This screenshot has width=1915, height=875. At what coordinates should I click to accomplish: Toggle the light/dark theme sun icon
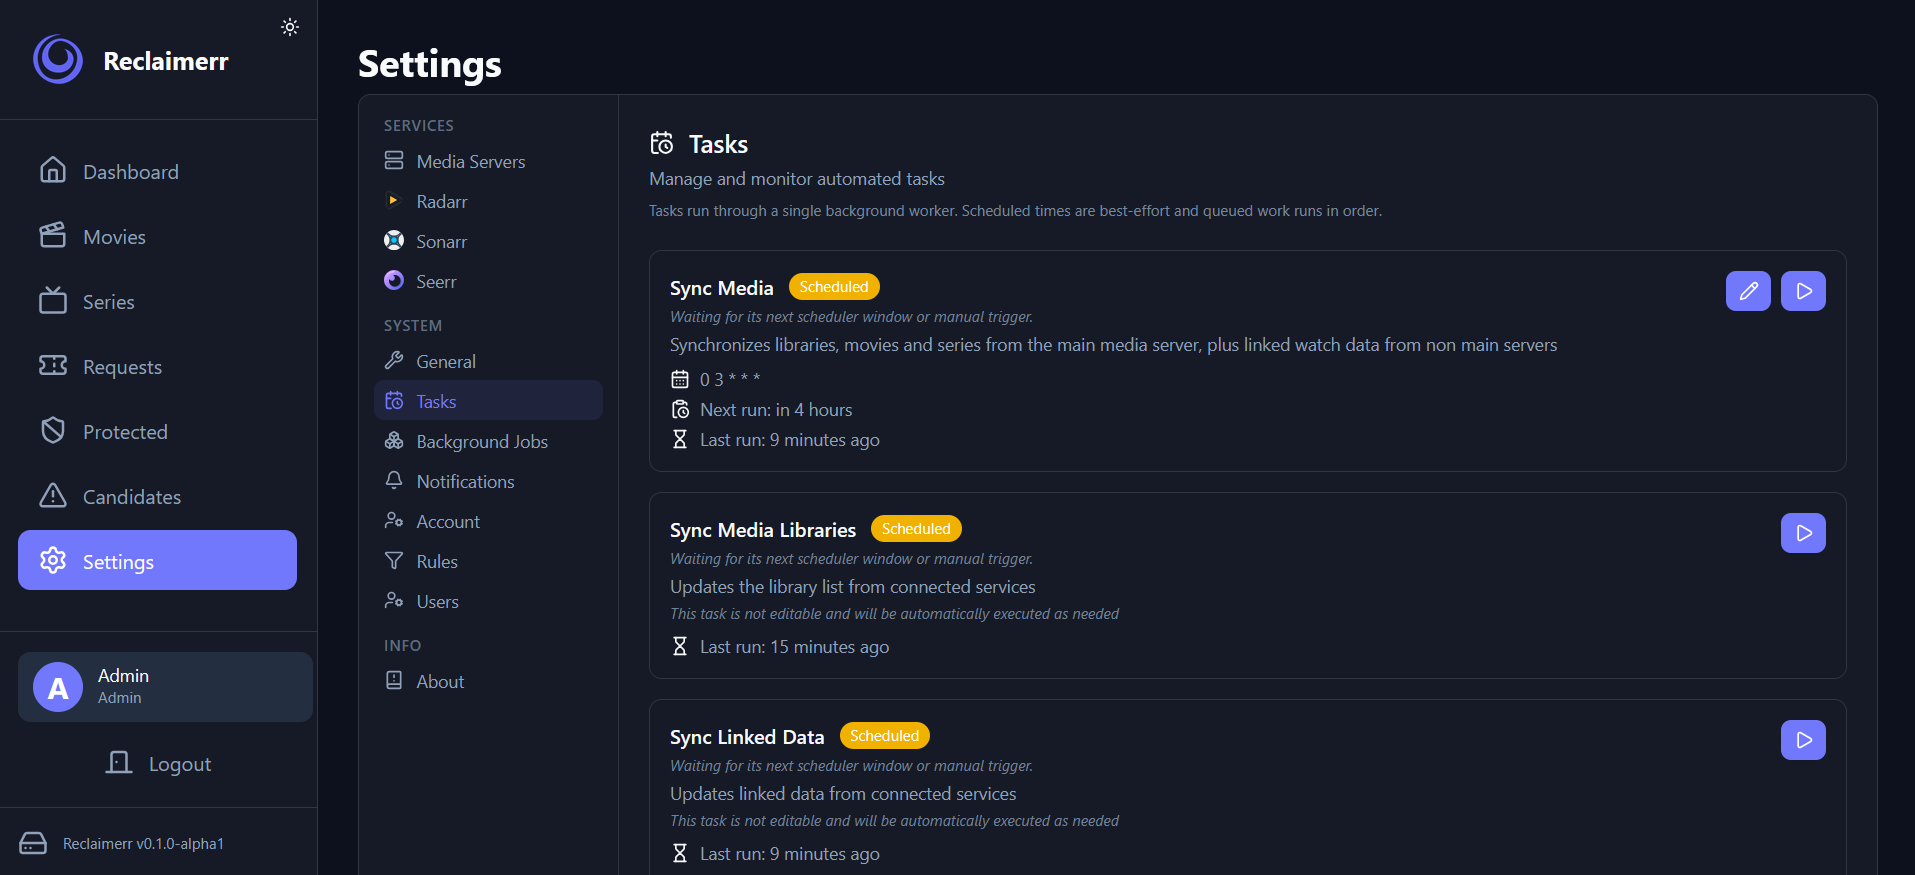click(x=290, y=27)
